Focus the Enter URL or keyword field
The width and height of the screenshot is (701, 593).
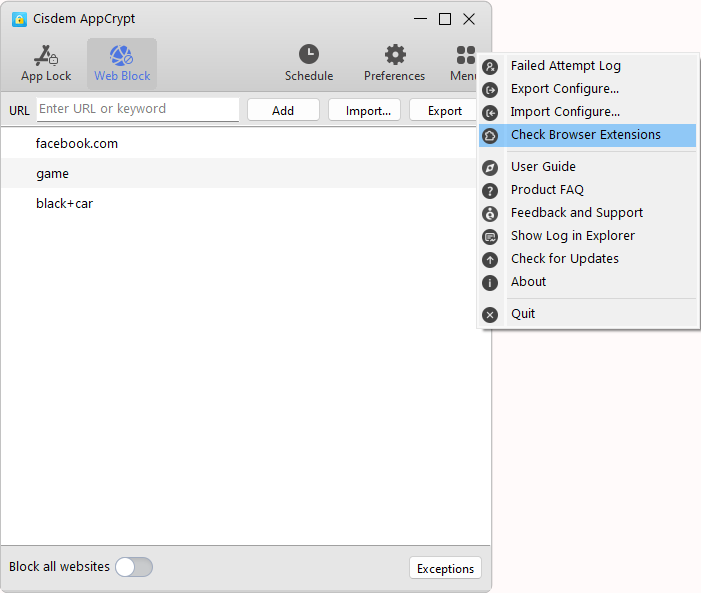tap(138, 110)
